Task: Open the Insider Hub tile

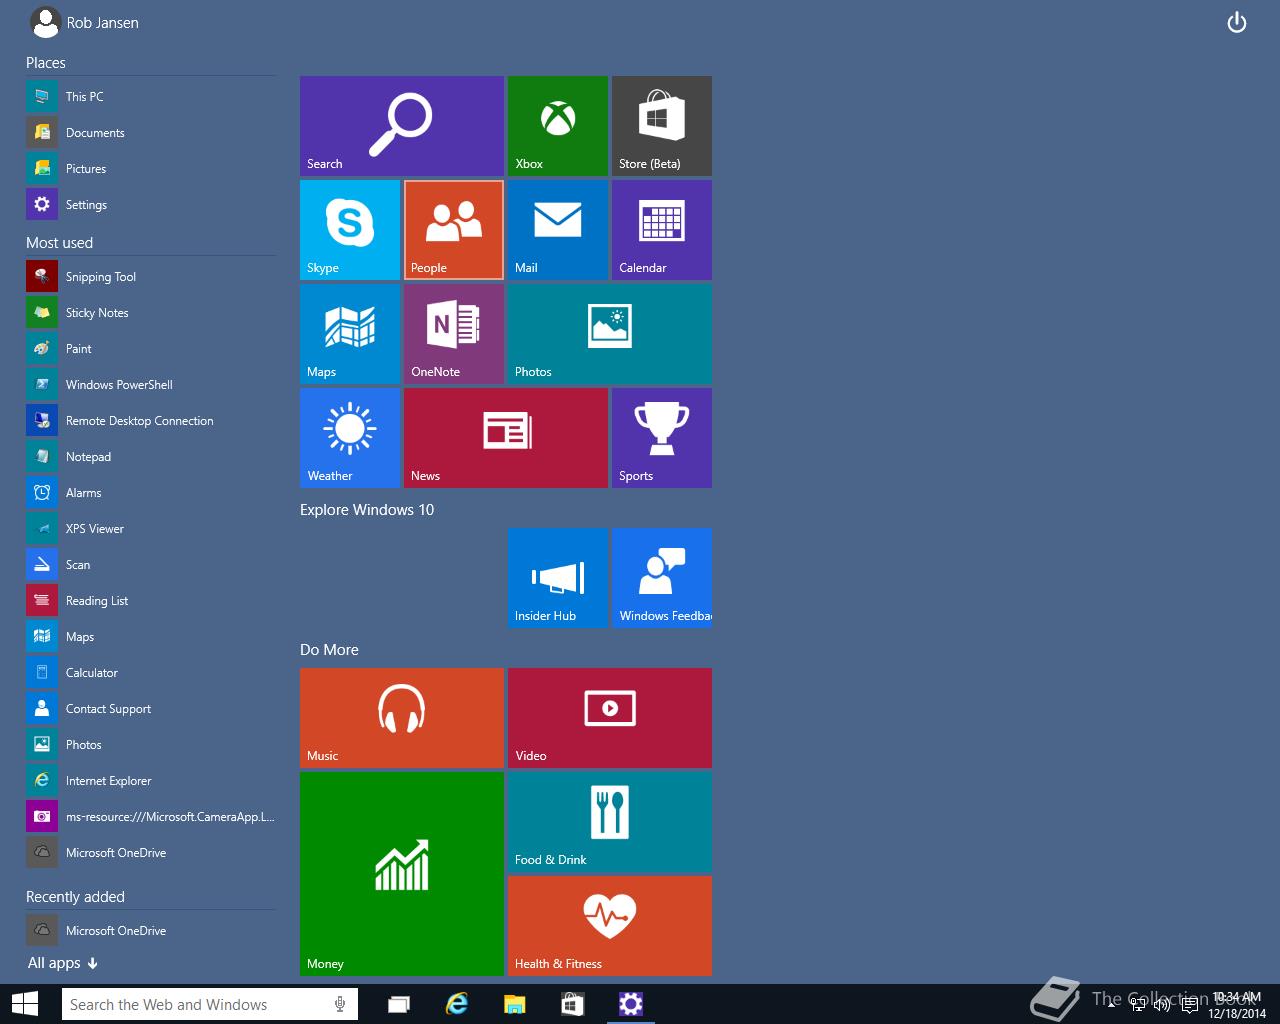Action: coord(558,578)
